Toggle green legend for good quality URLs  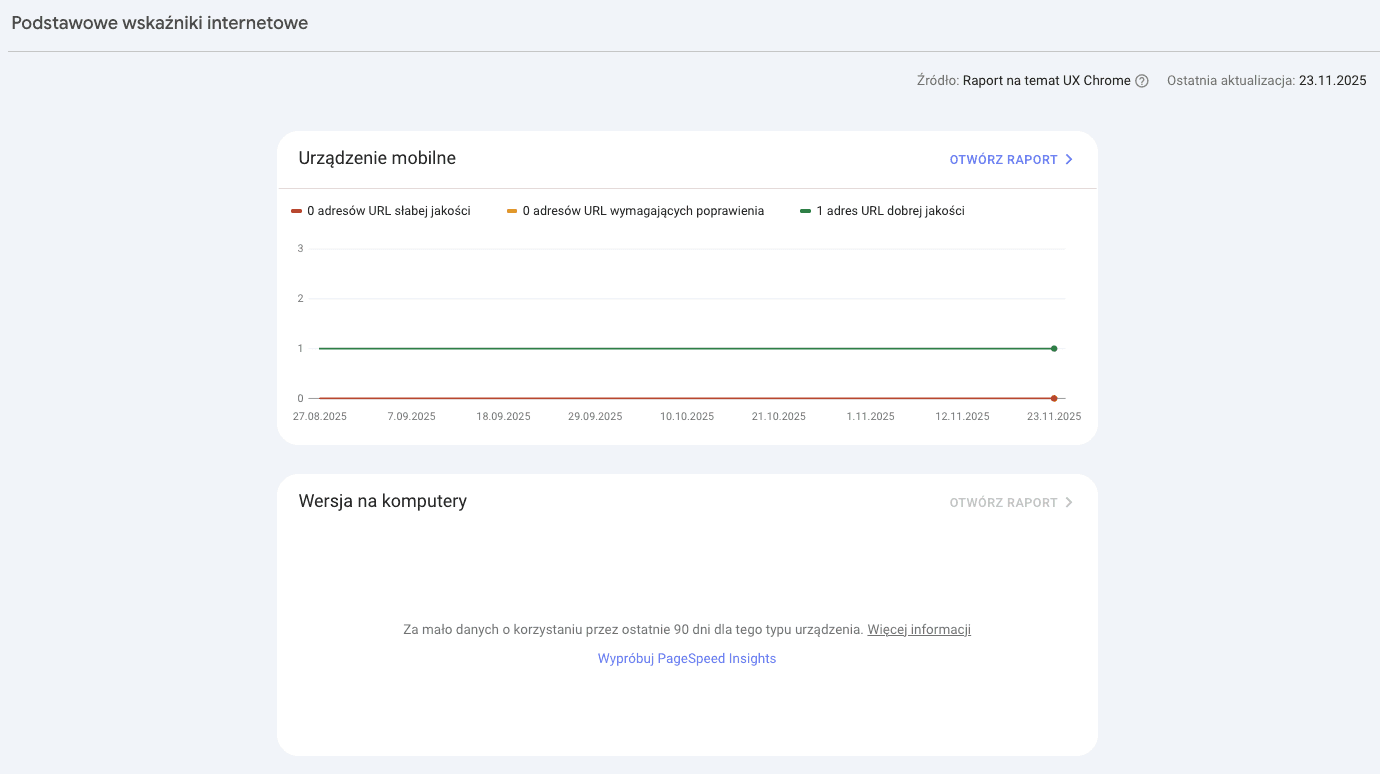[x=883, y=211]
